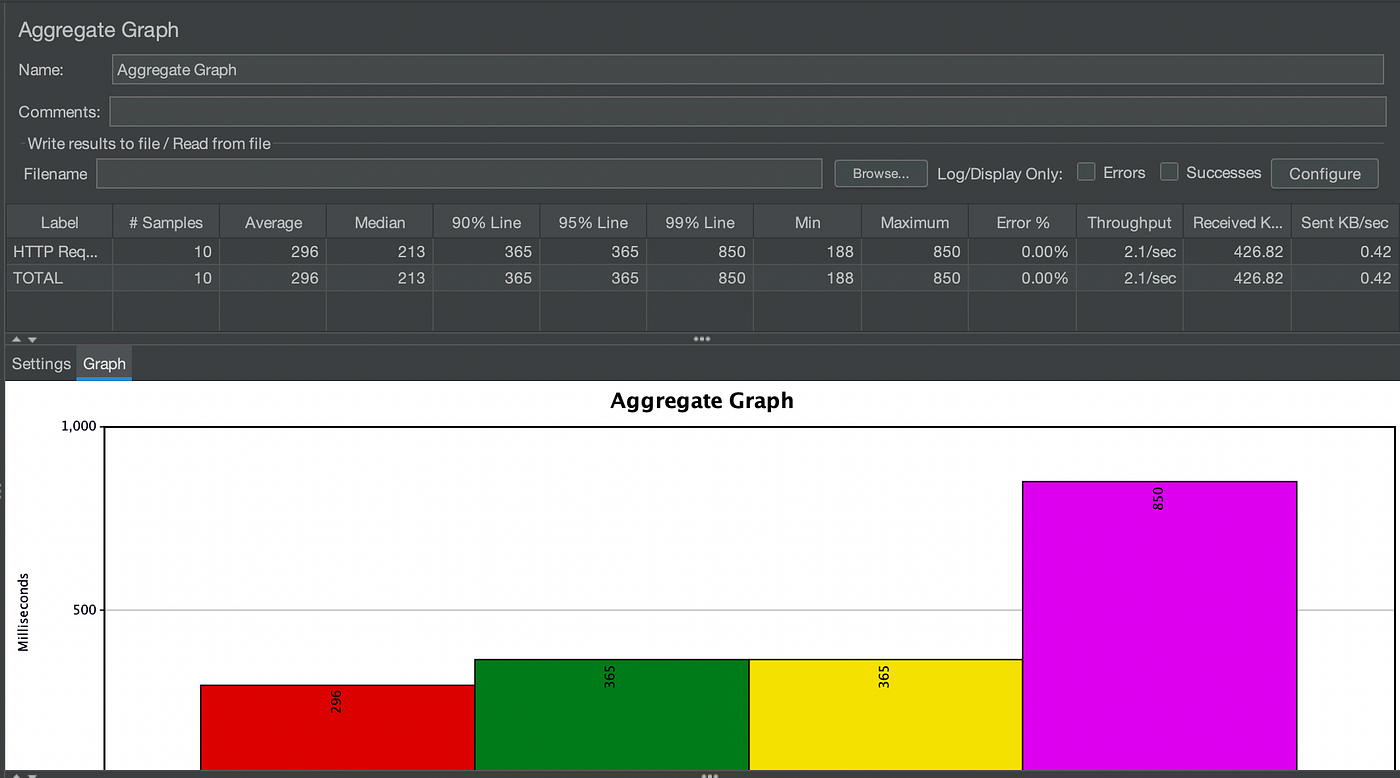Click Received 426.82 in TOTAL row
This screenshot has width=1400, height=778.
(x=1237, y=278)
